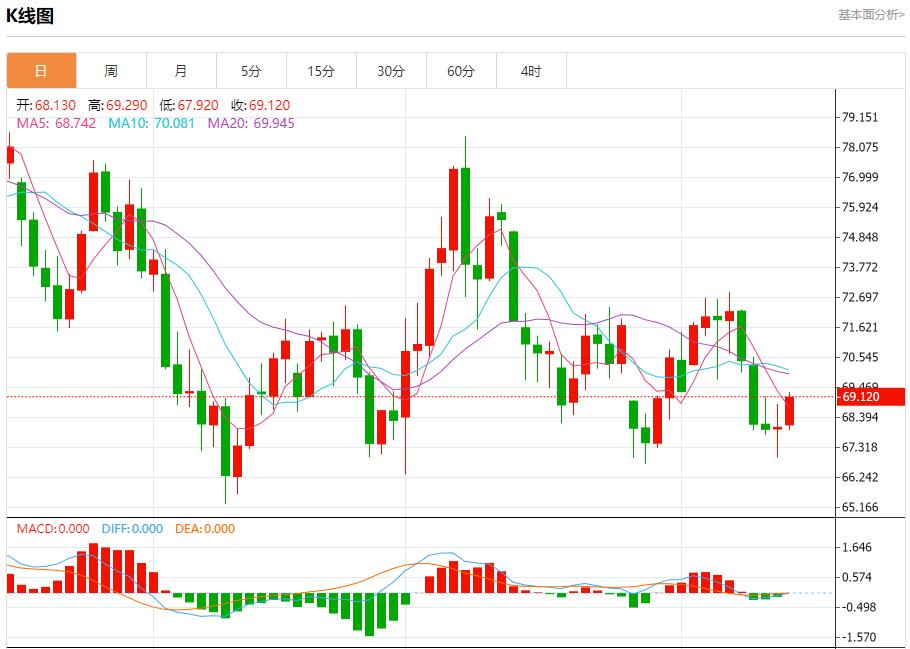910x649 pixels.
Task: Choose the 60分 interval tab
Action: tap(461, 71)
